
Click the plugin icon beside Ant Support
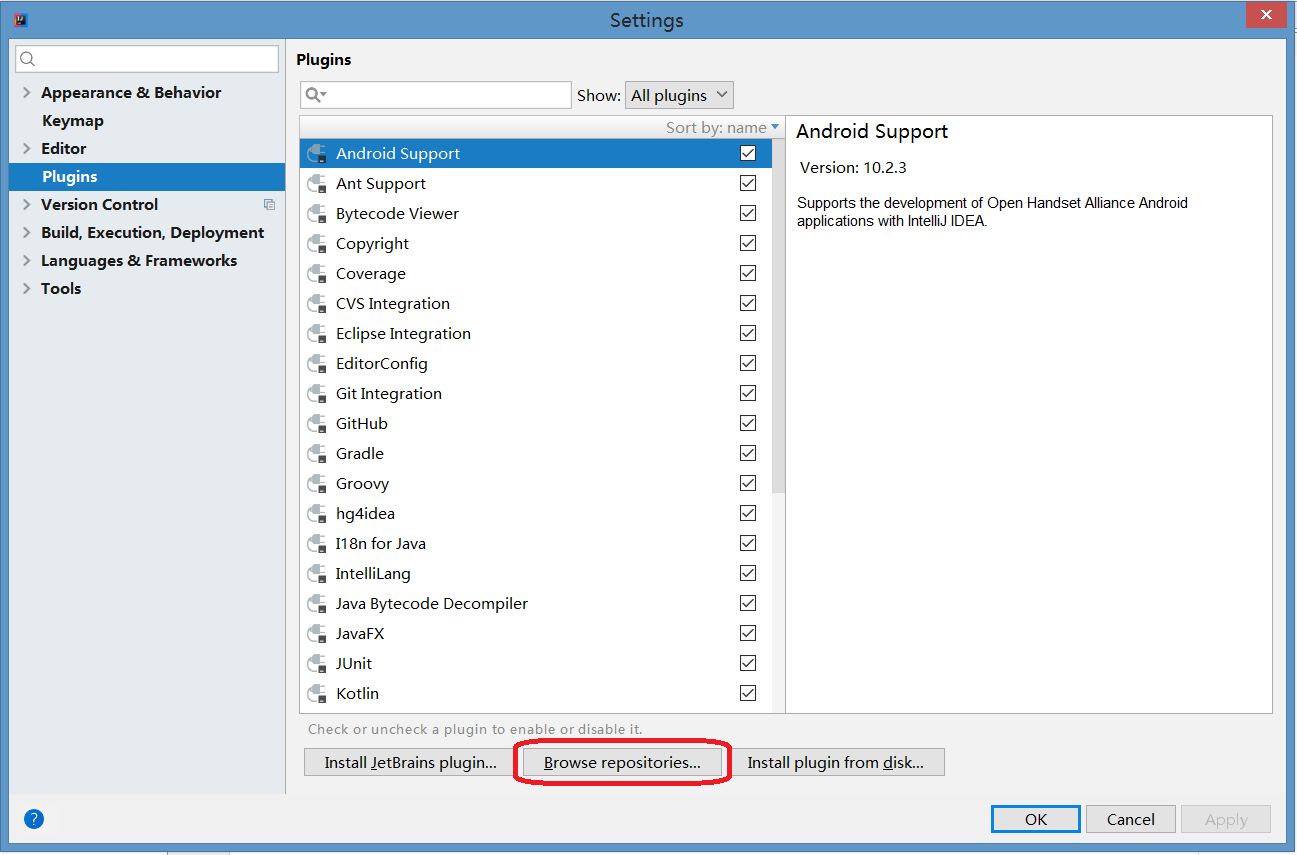pyautogui.click(x=318, y=183)
